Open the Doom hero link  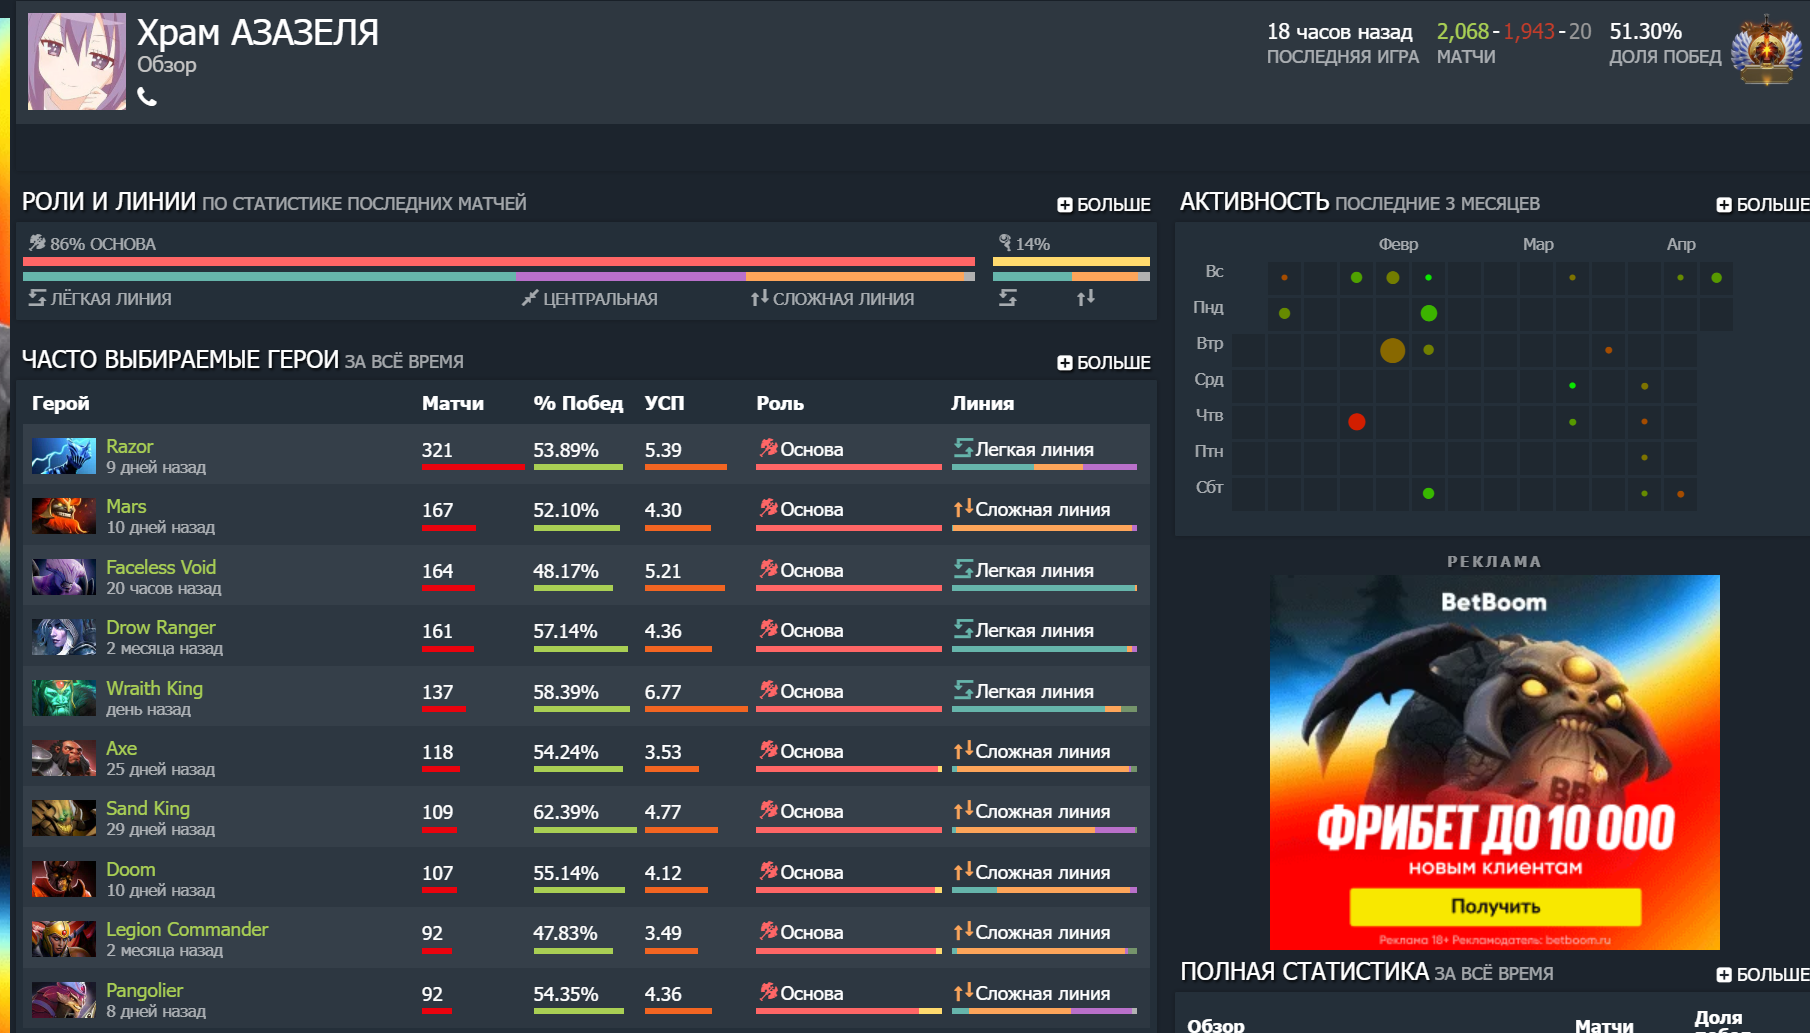click(131, 869)
